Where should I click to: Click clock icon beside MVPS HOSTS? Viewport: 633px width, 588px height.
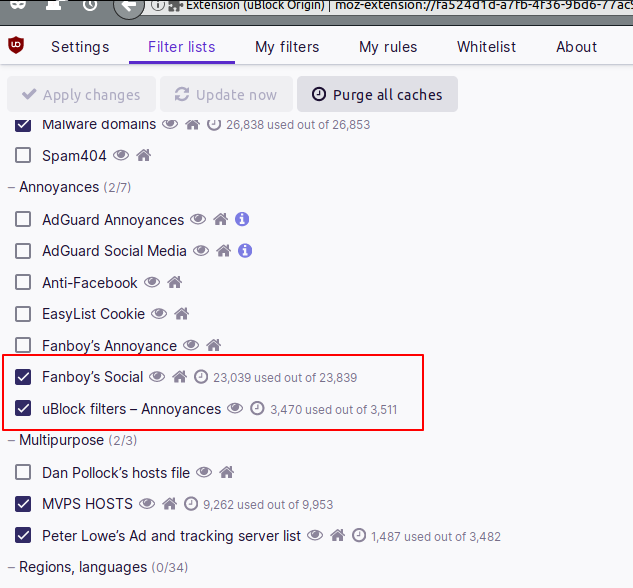tap(191, 504)
